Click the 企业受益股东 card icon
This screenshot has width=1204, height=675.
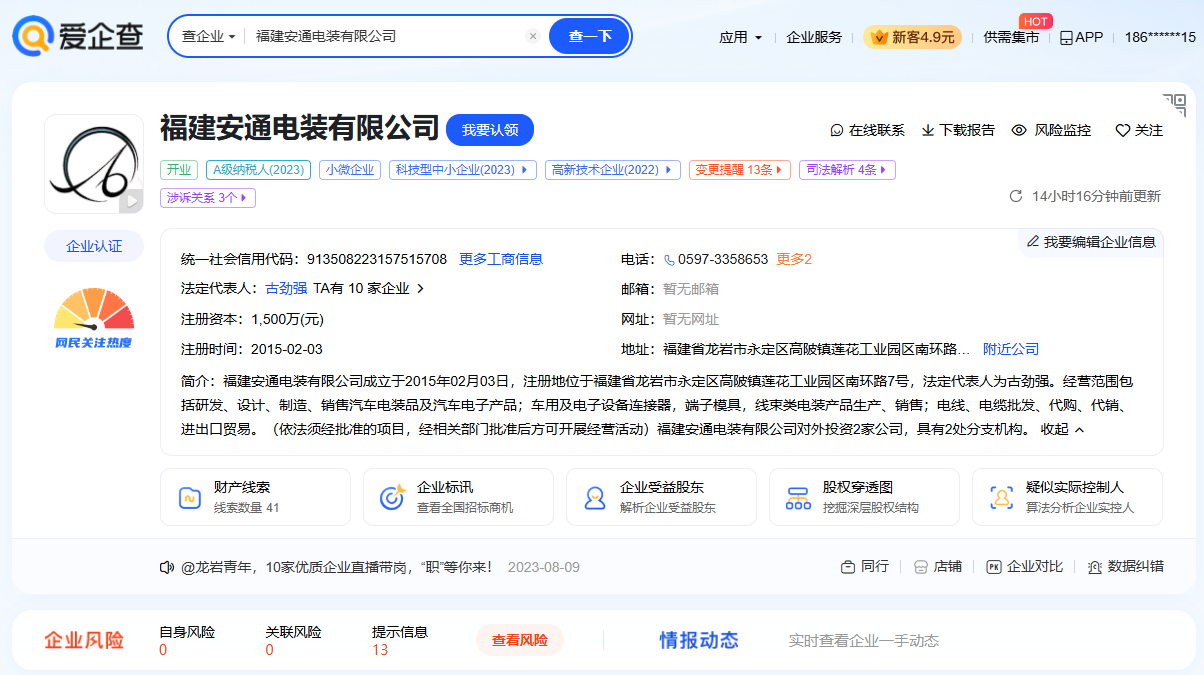[595, 497]
